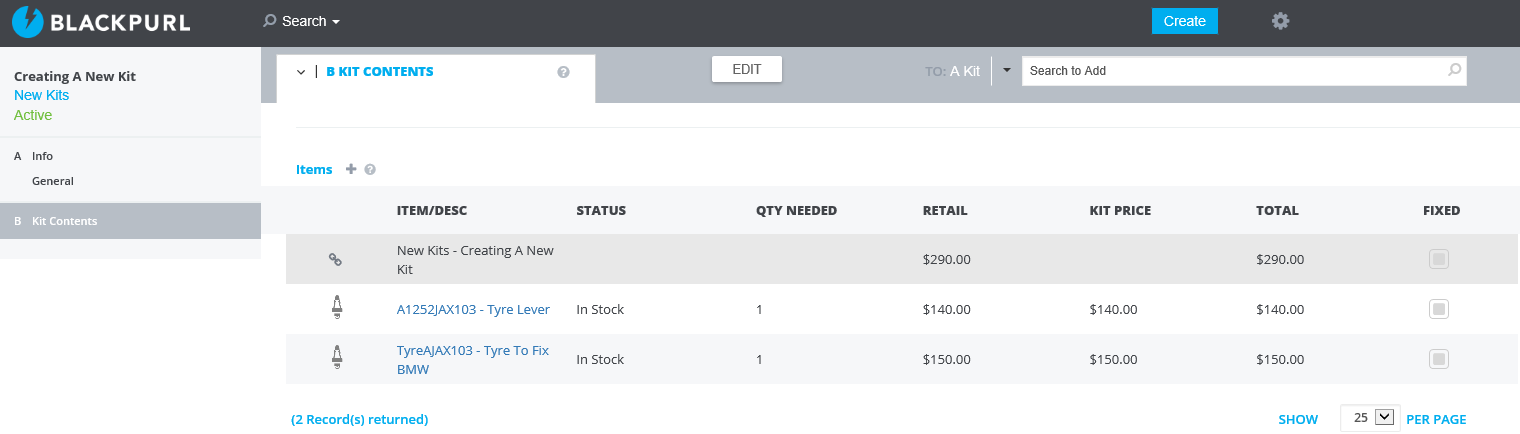Click the help icon beside Kit Contents

click(564, 72)
